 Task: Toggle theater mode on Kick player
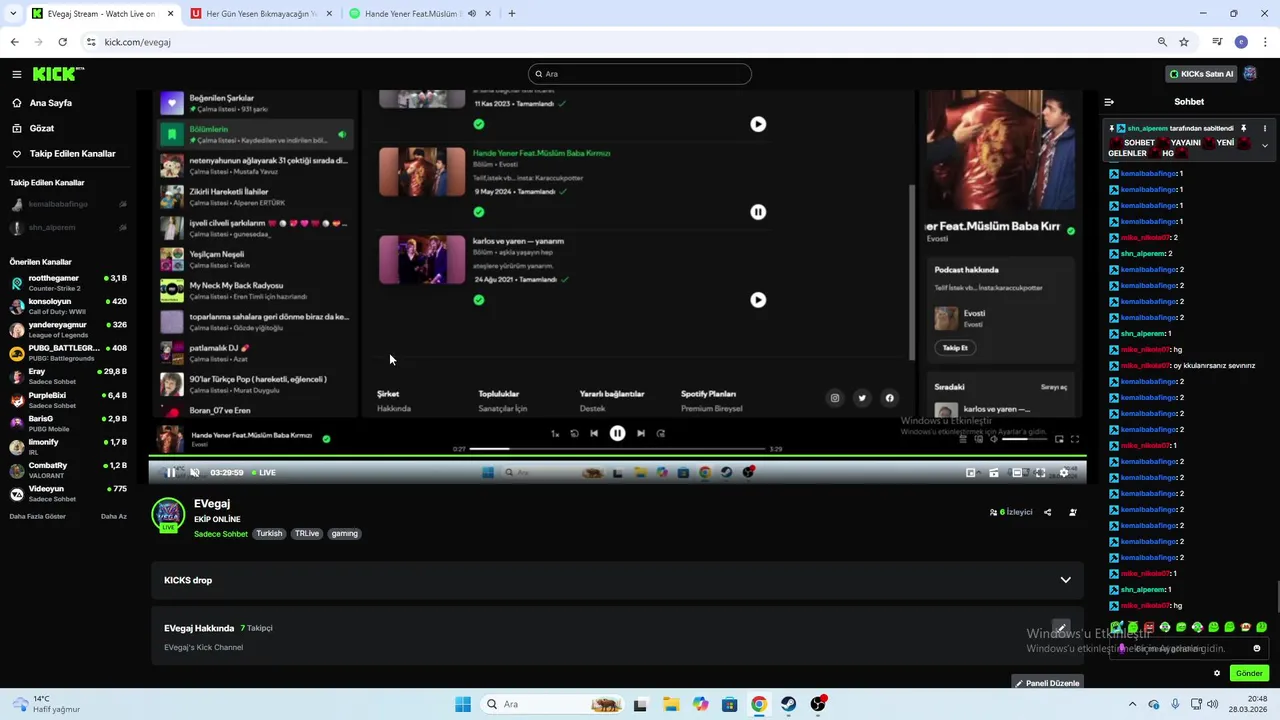1017,473
